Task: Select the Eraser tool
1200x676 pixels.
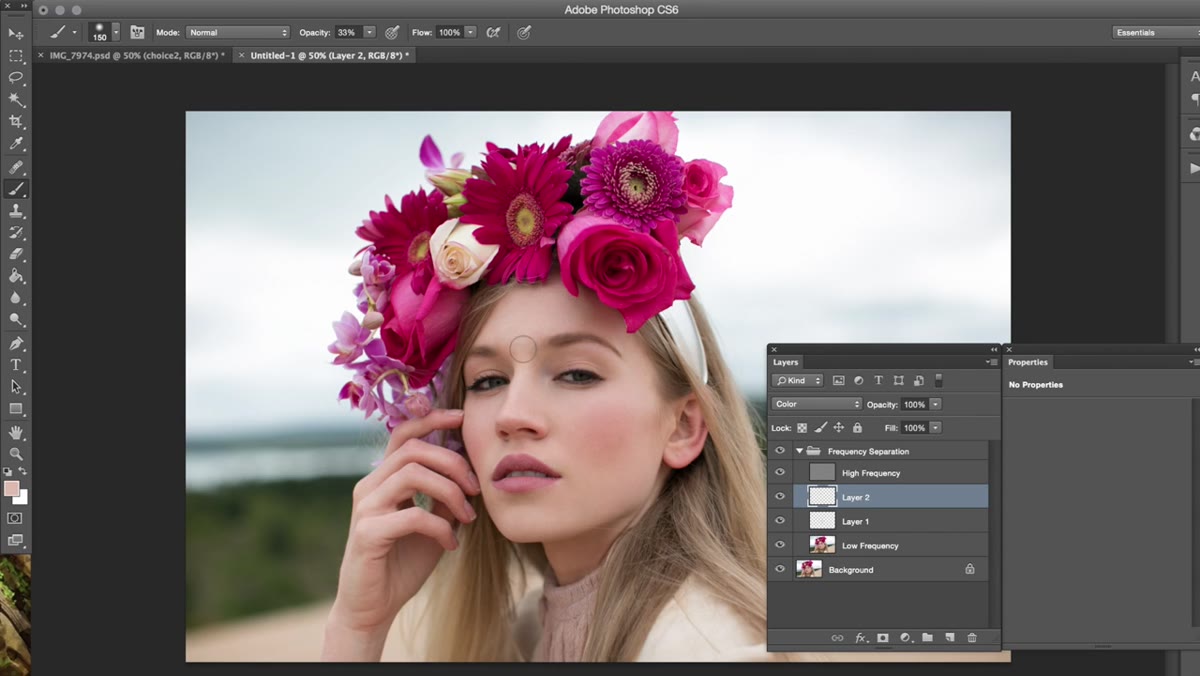Action: [16, 255]
